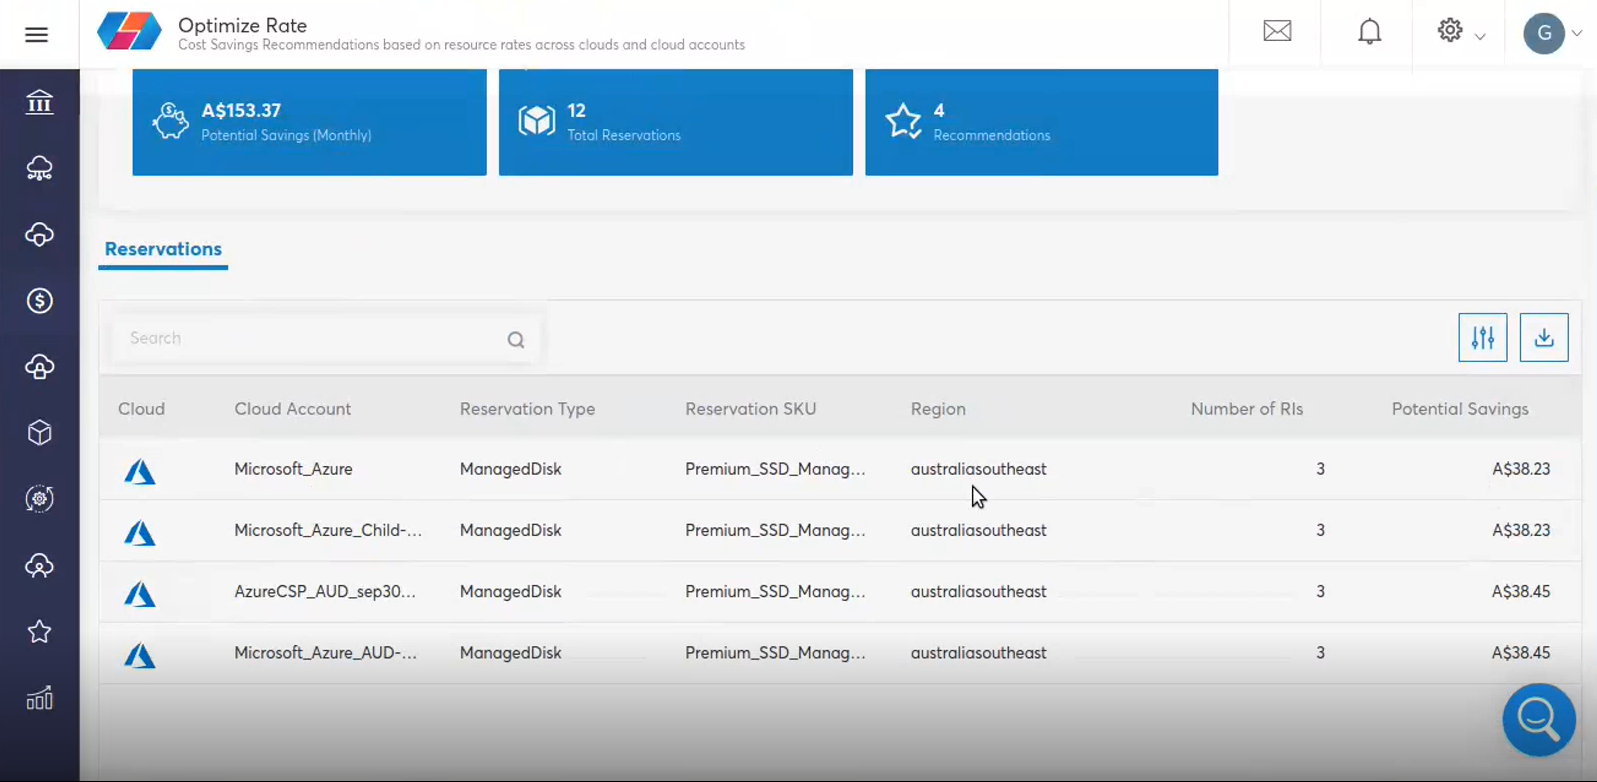Open the user avatar G menu
Viewport: 1597px width, 782px height.
[x=1544, y=34]
